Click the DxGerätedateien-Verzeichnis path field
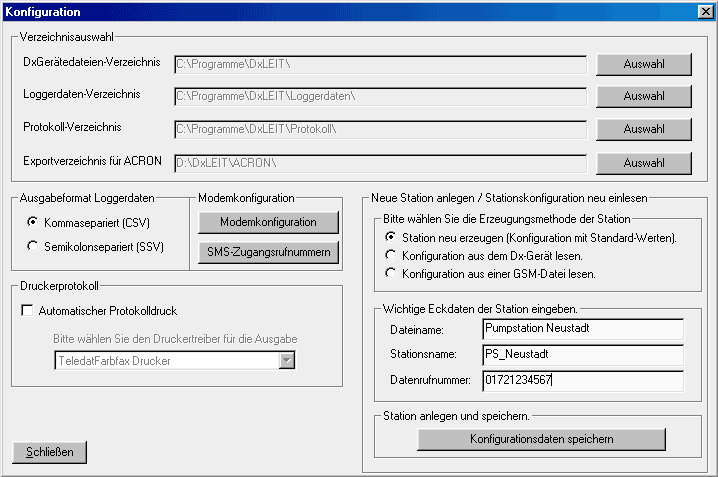This screenshot has height=477, width=718. 380,65
